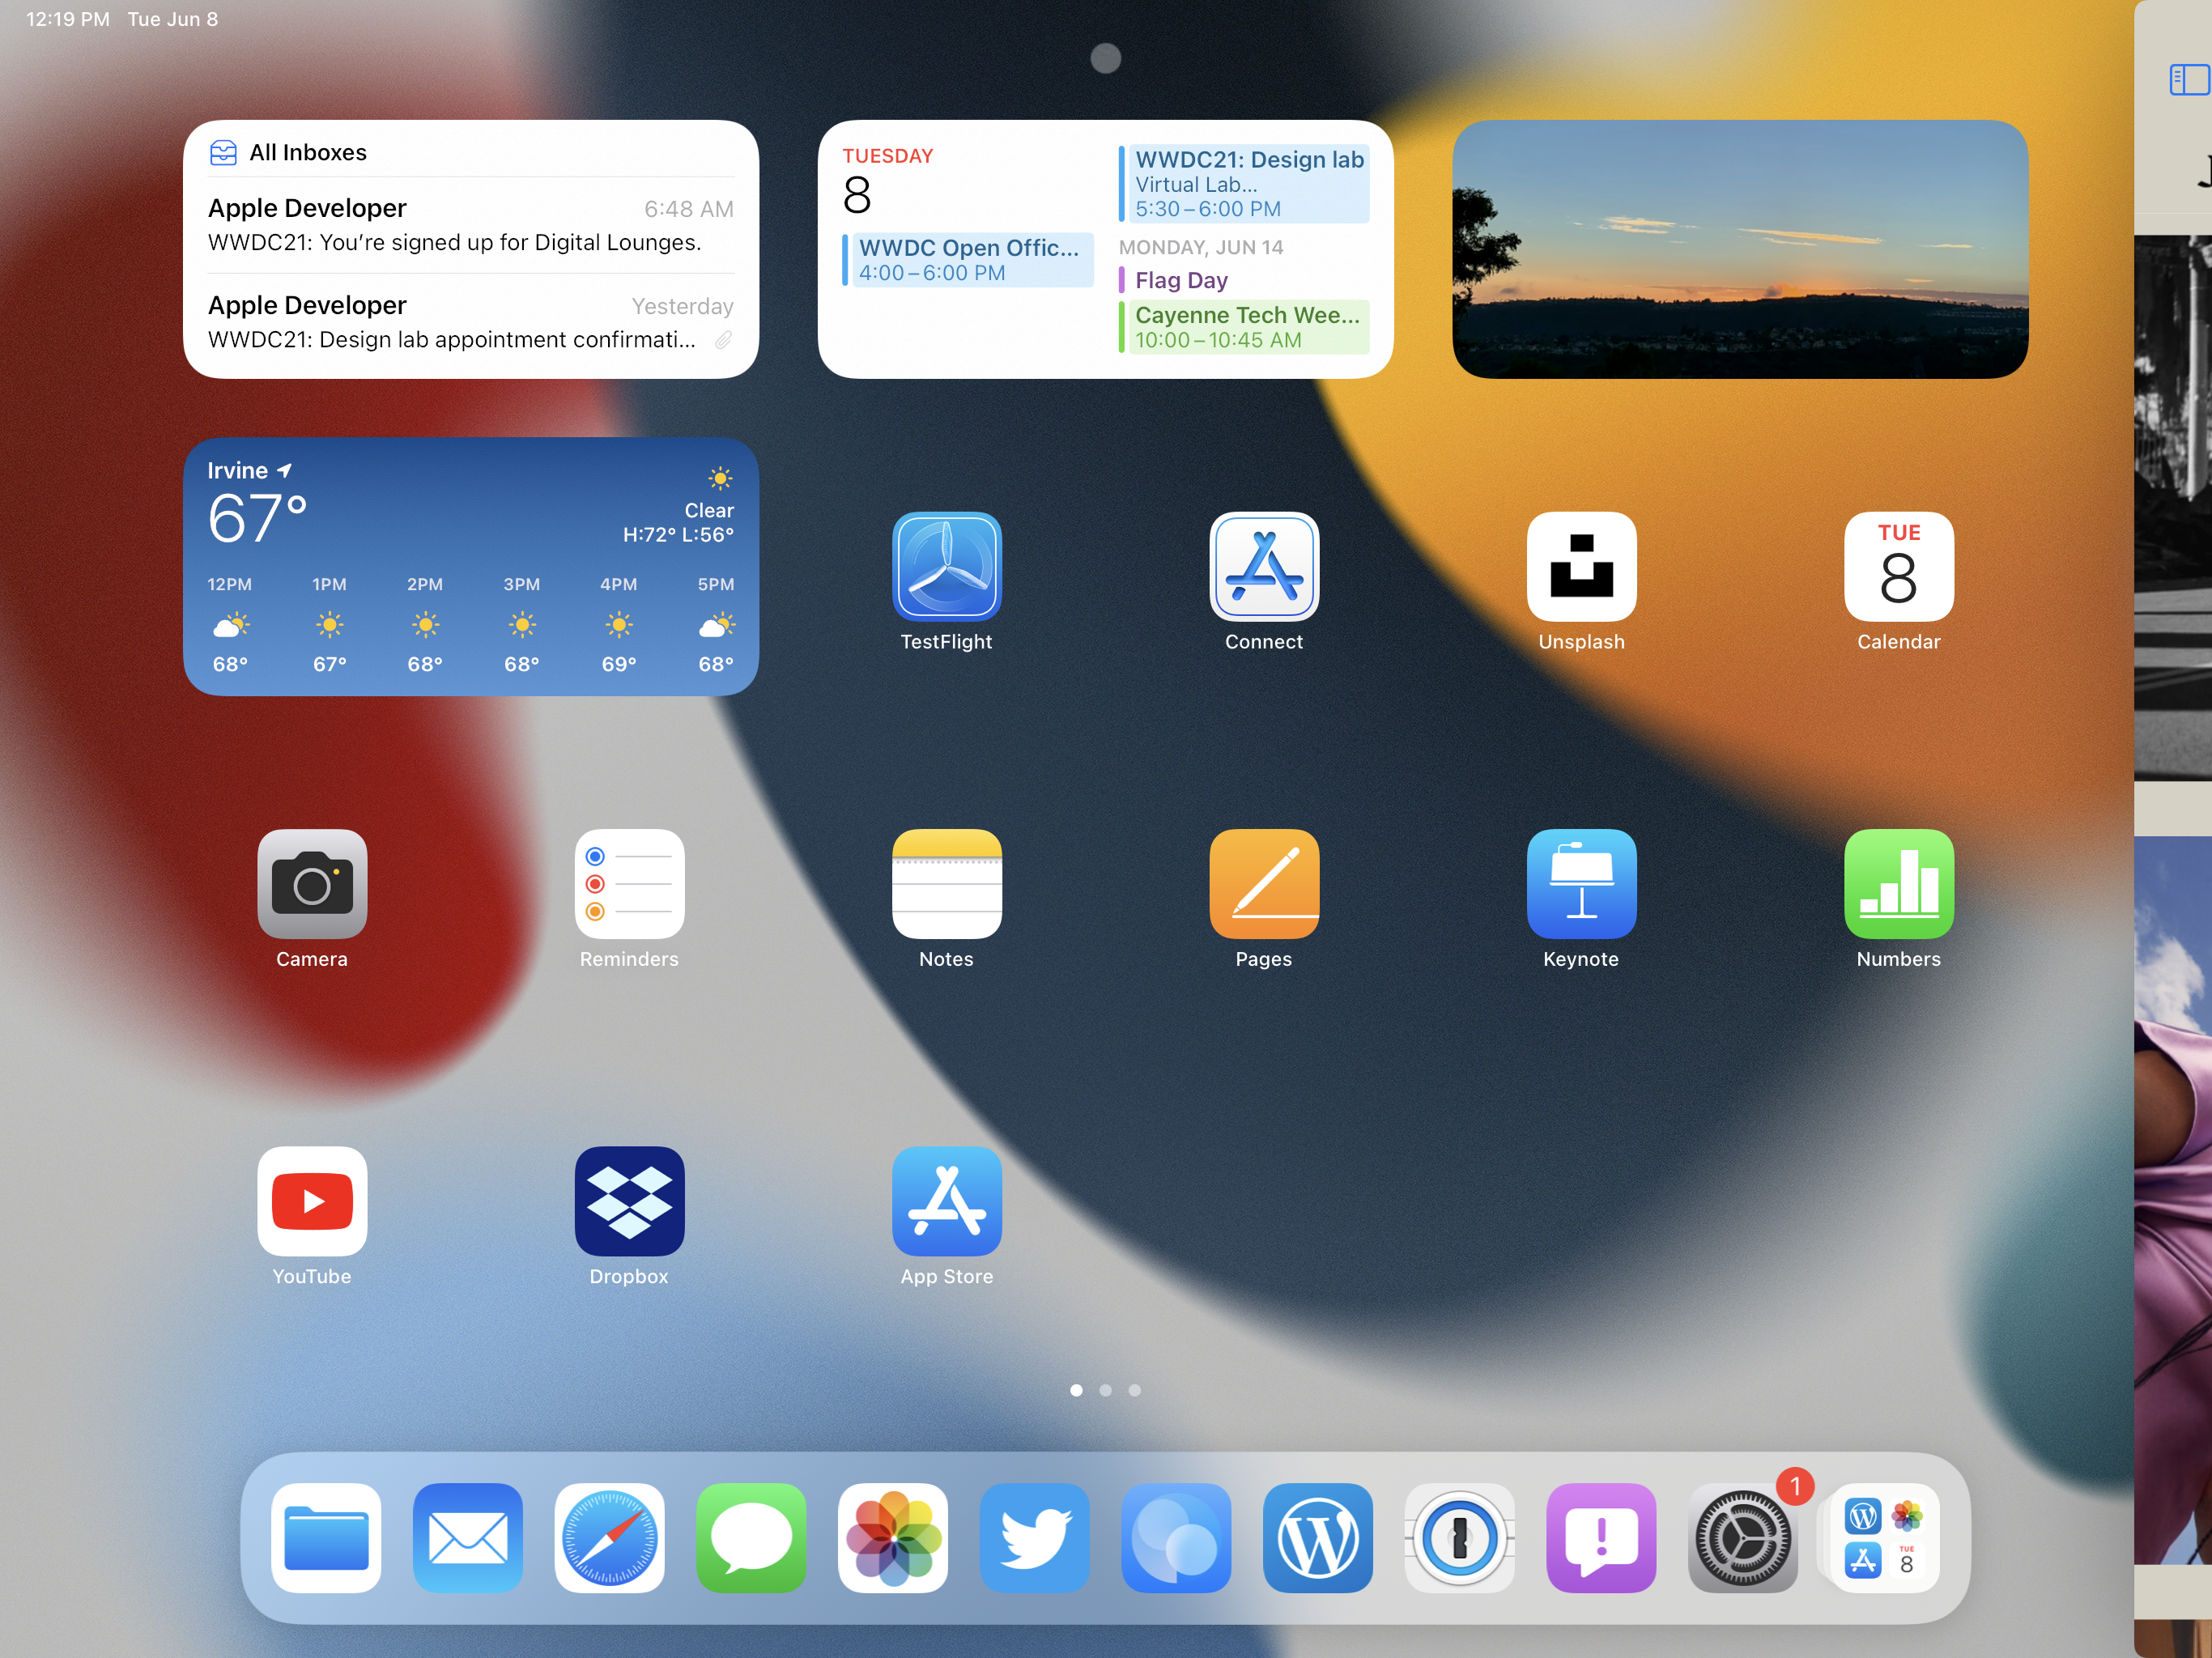Open the WWDC Open Office calendar event
2212x1658 pixels.
(x=968, y=260)
